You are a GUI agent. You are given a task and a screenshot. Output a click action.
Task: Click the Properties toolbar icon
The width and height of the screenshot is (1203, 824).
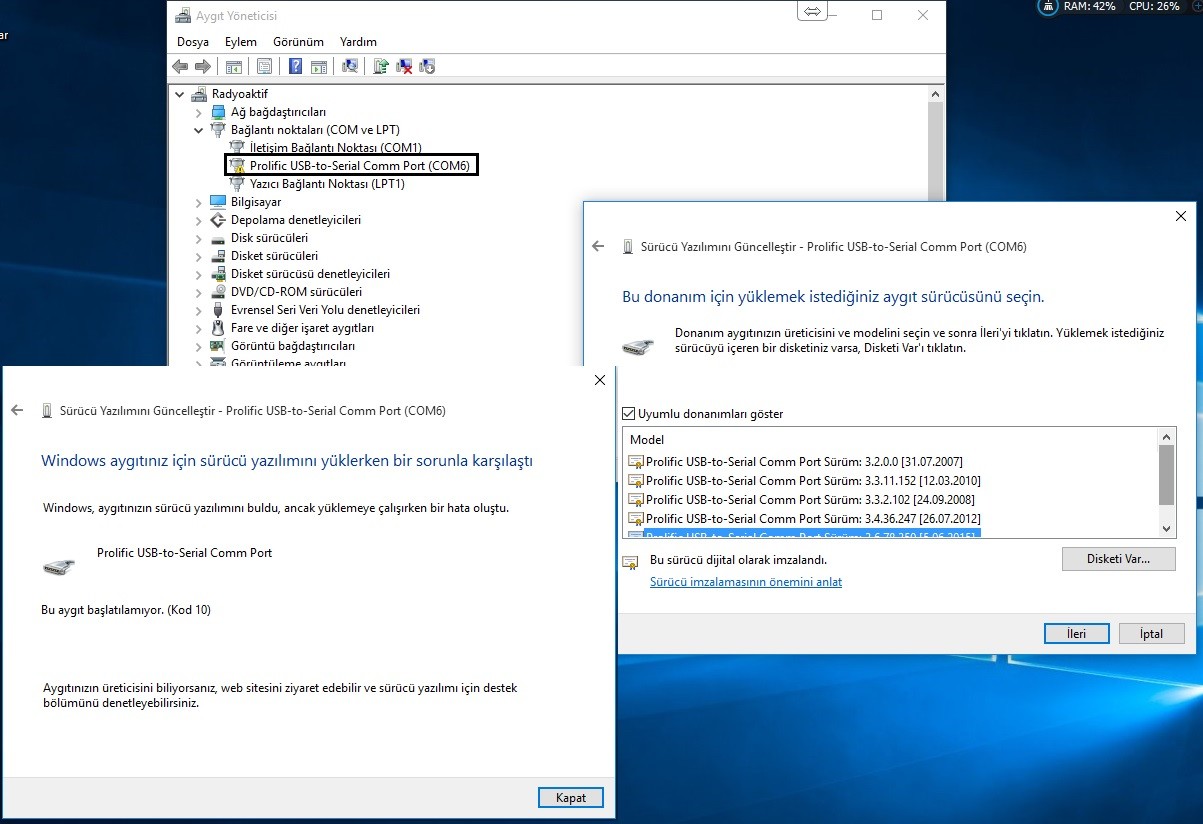click(264, 67)
